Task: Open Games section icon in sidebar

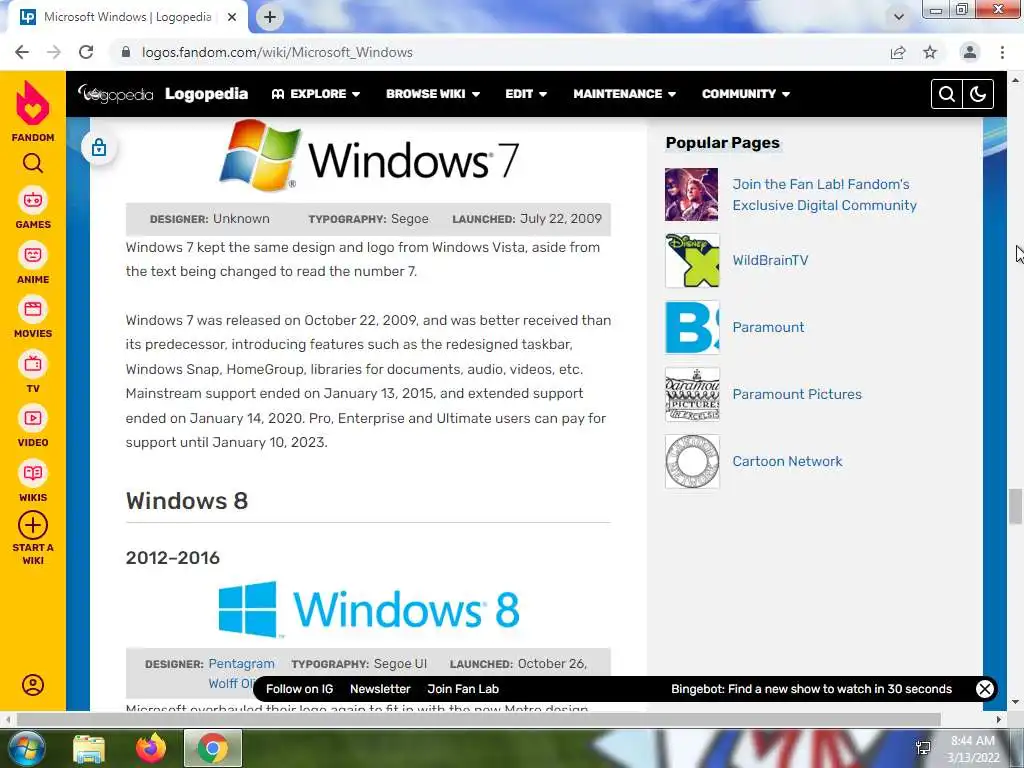Action: [33, 200]
